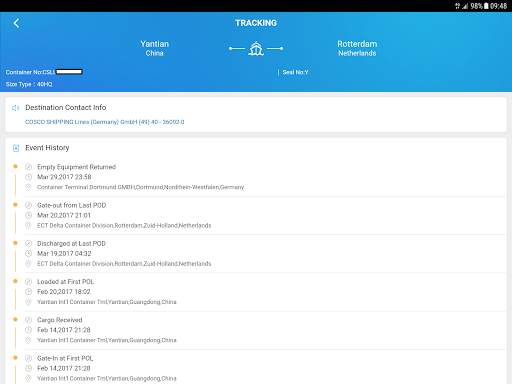512x384 pixels.
Task: Tap the 09:48 clock in status bar
Action: pyautogui.click(x=499, y=6)
